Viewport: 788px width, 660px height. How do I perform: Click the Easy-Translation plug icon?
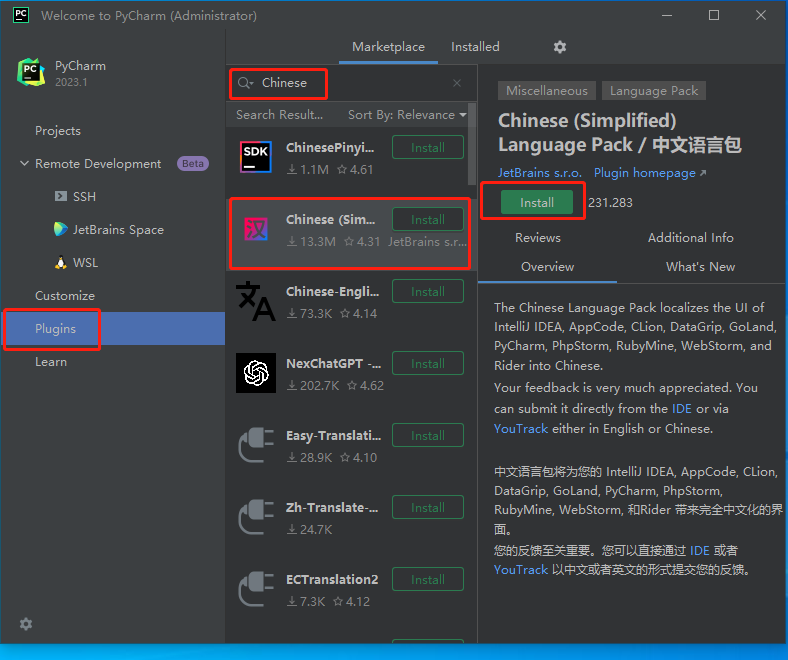256,445
